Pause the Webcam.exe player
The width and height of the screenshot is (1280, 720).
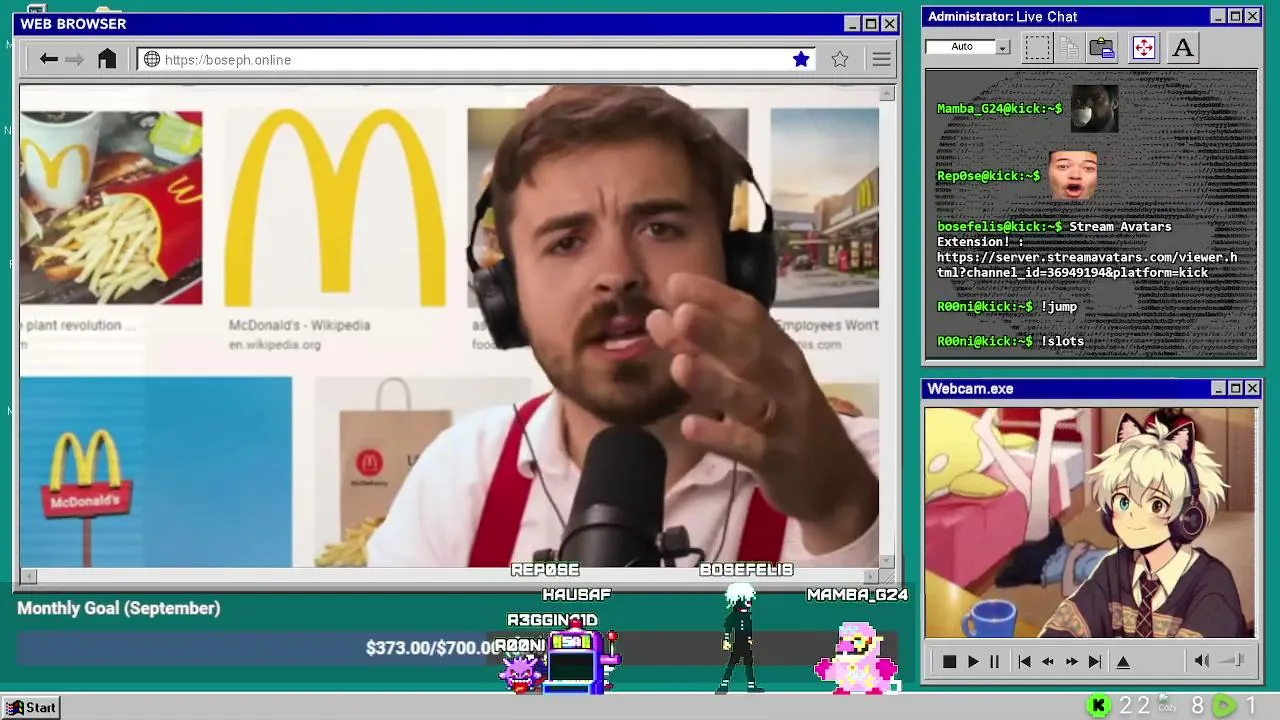[x=995, y=661]
